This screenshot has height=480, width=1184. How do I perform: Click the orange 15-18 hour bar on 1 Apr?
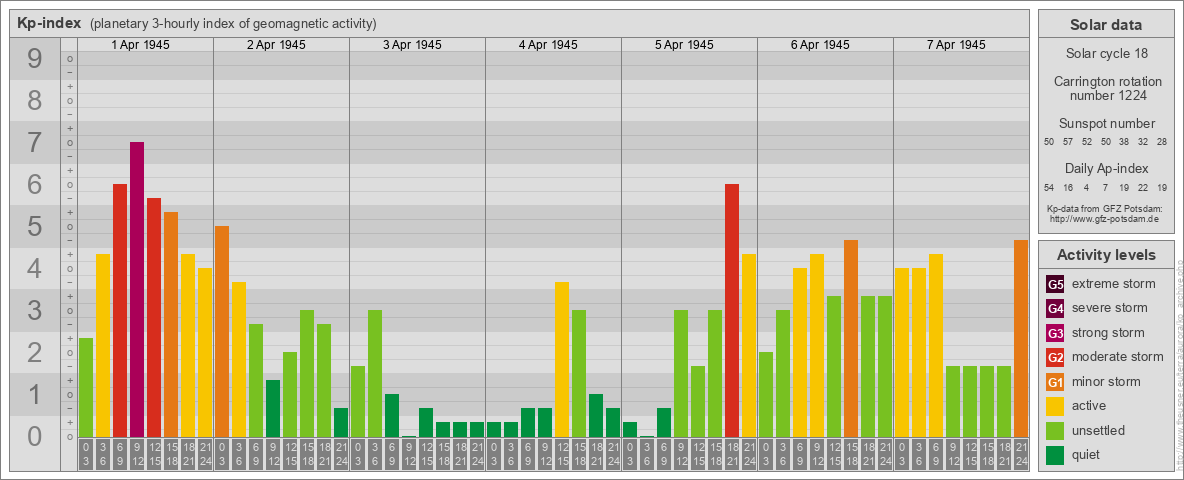[x=171, y=325]
